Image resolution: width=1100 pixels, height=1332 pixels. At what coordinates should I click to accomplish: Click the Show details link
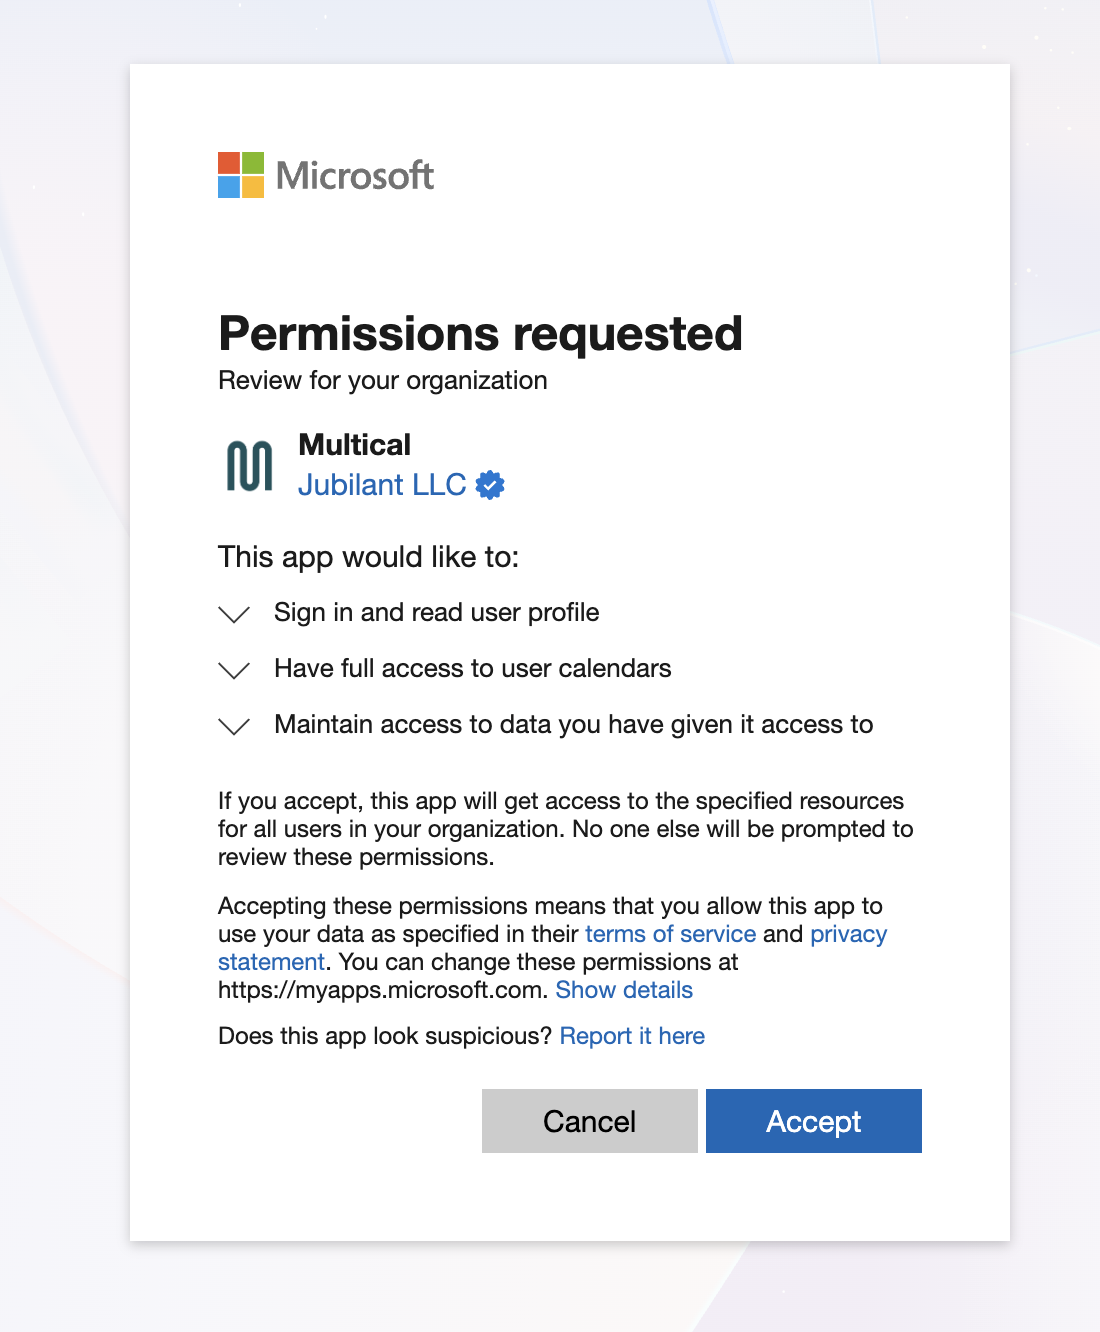coord(624,990)
